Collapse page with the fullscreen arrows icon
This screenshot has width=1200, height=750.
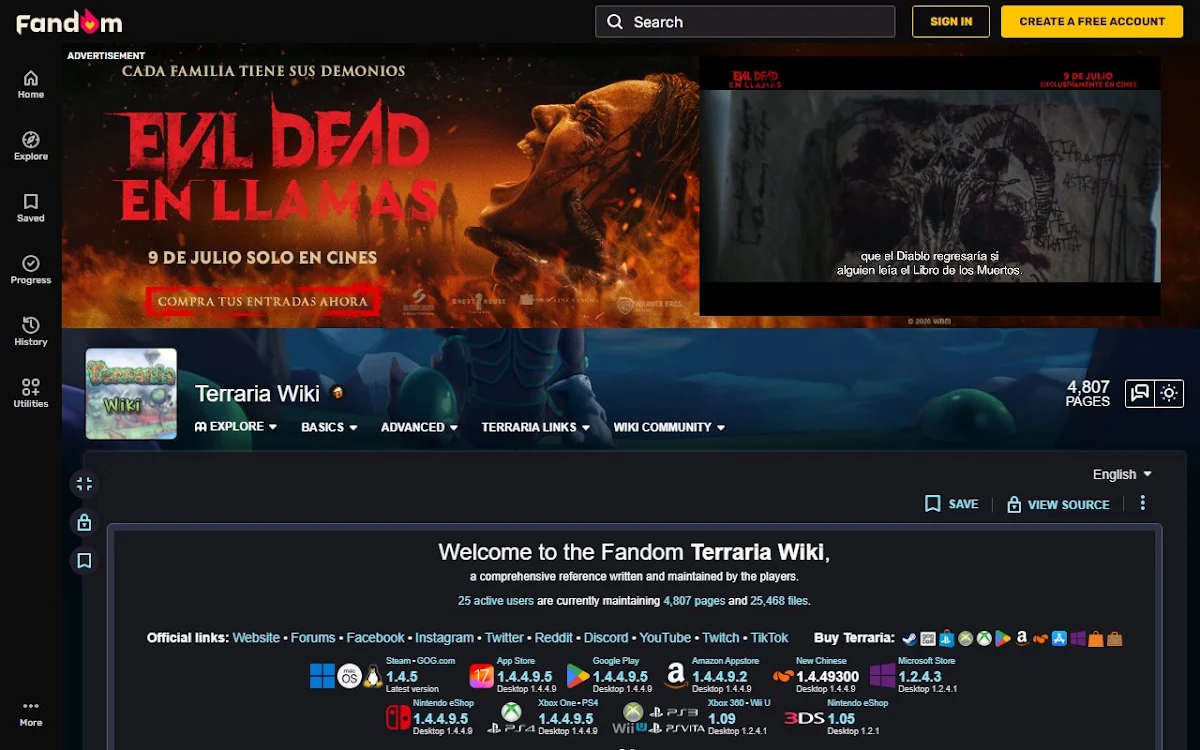pyautogui.click(x=84, y=484)
